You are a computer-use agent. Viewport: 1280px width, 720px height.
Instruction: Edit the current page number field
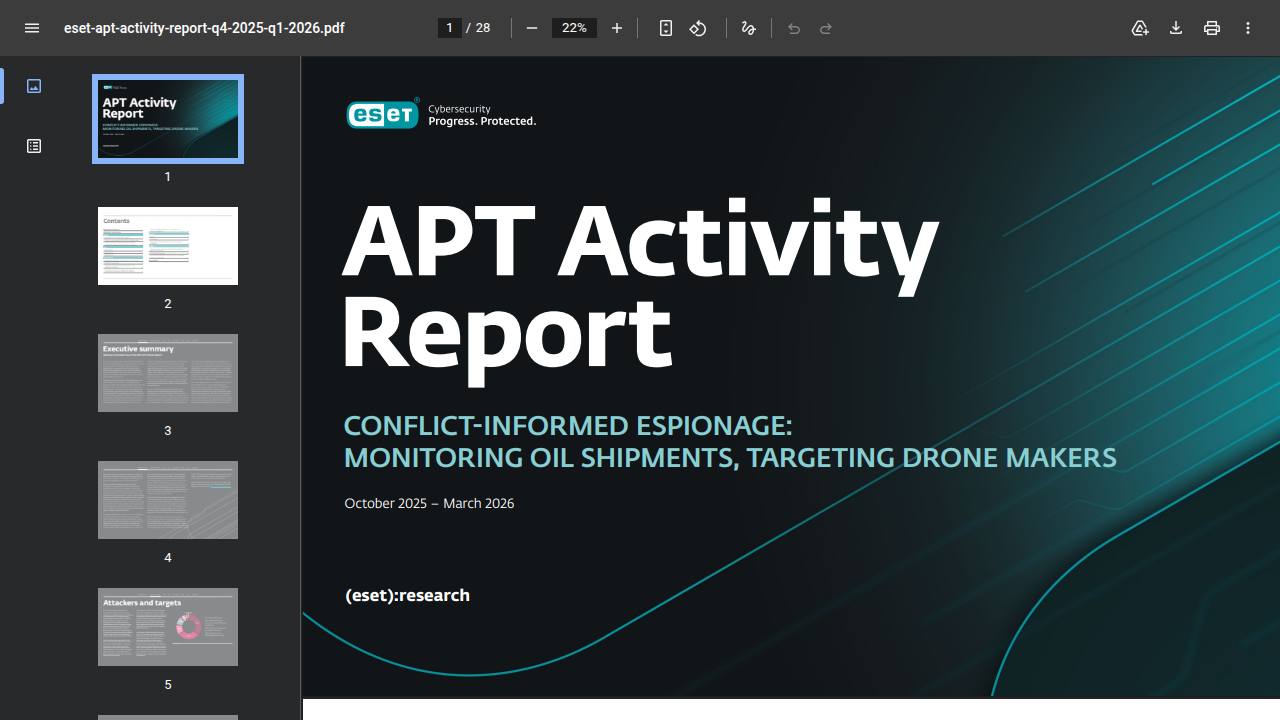click(x=449, y=28)
